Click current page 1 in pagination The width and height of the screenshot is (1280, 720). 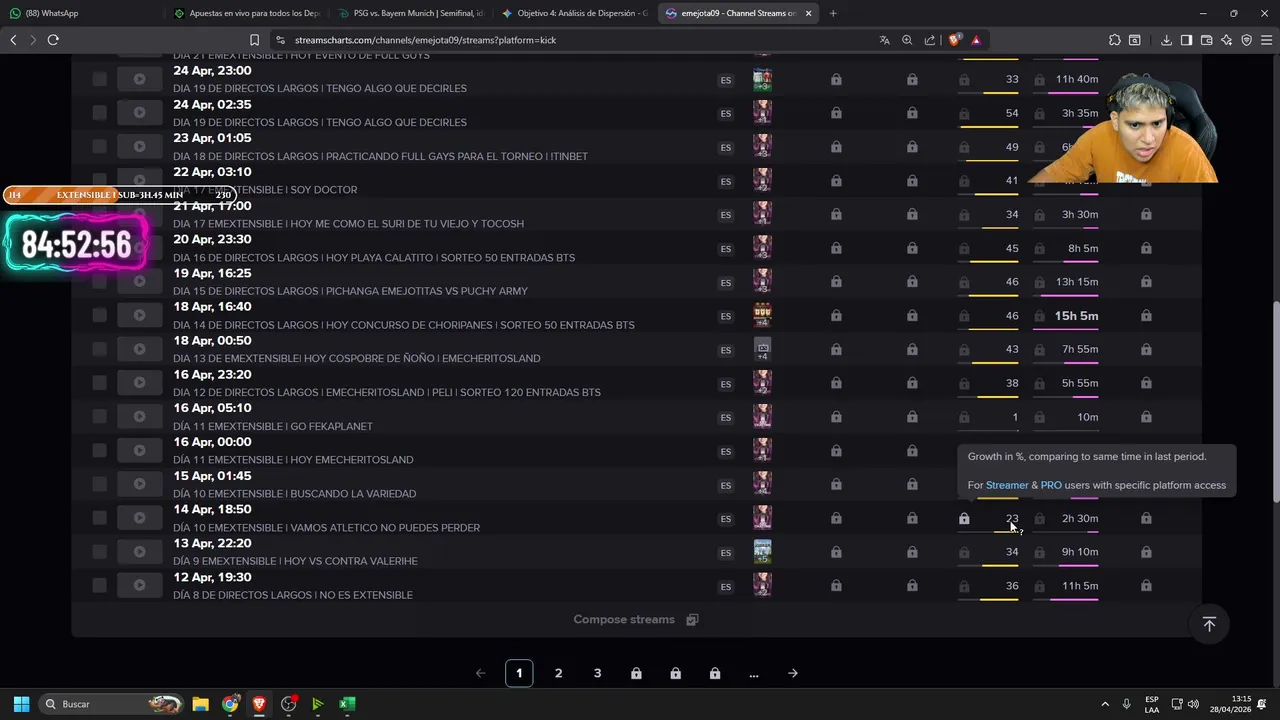[x=519, y=673]
